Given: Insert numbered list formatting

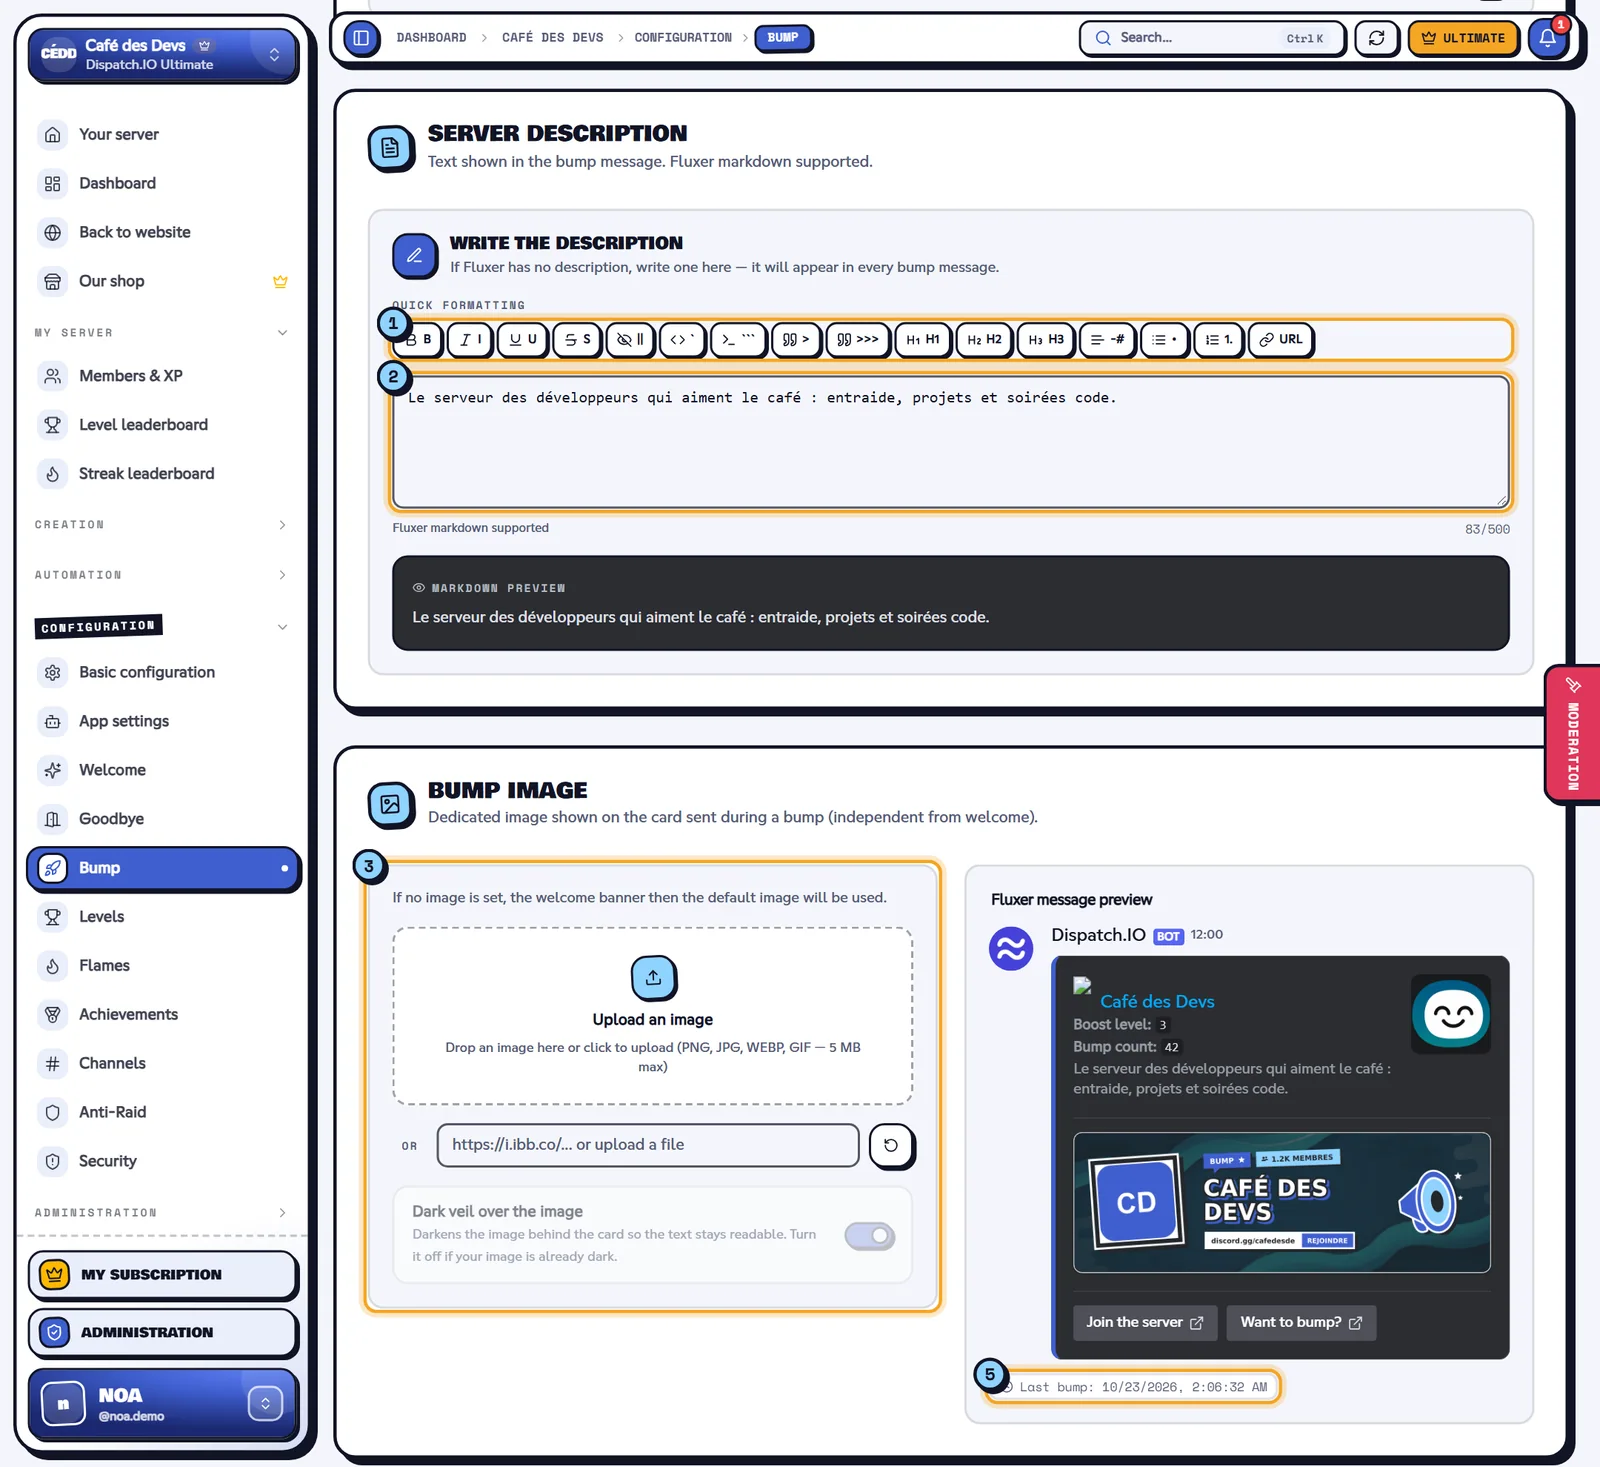Looking at the screenshot, I should [1218, 340].
